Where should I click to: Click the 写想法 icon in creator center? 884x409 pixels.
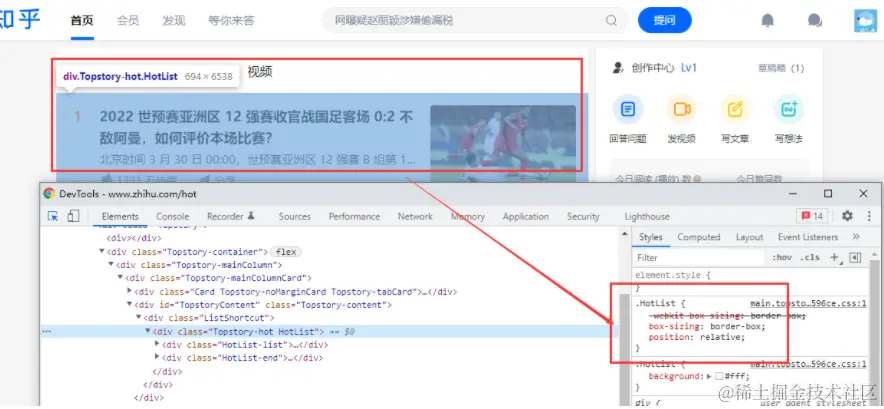click(789, 109)
